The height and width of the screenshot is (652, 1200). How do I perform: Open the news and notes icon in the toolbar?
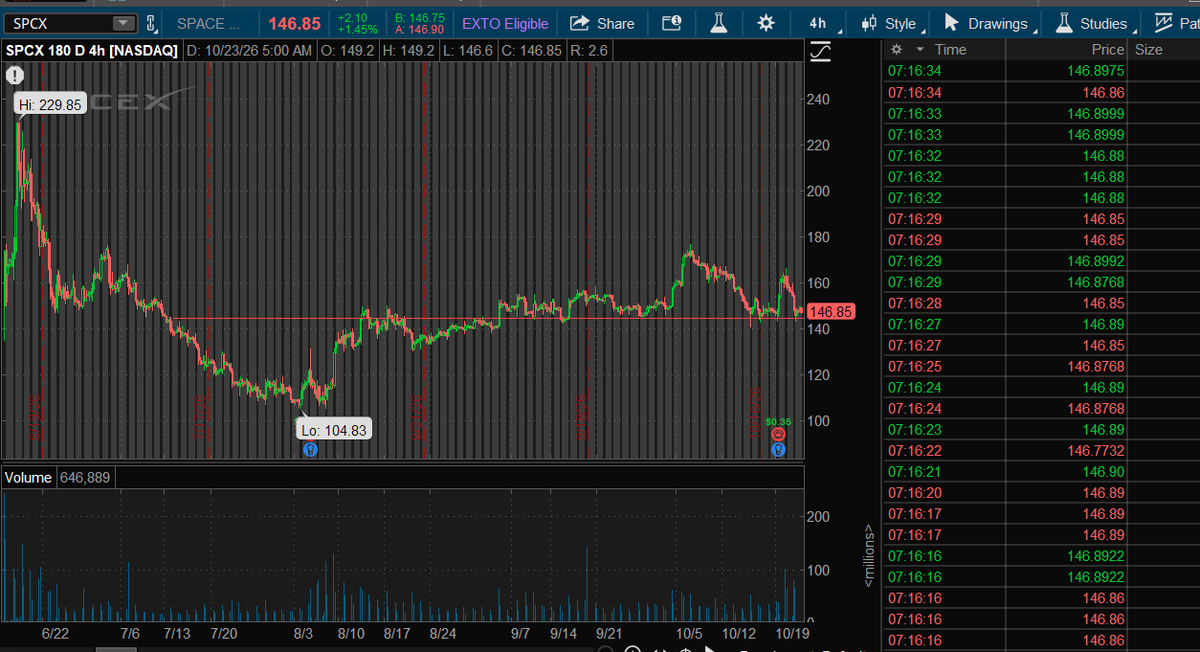671,23
